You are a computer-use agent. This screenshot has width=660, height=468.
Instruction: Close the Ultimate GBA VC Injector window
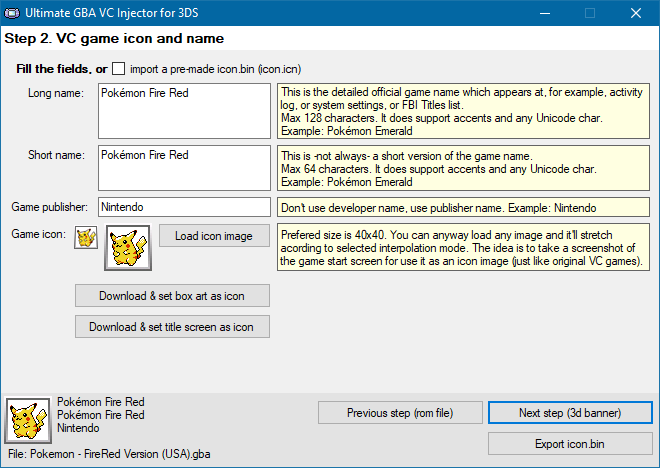tap(636, 13)
